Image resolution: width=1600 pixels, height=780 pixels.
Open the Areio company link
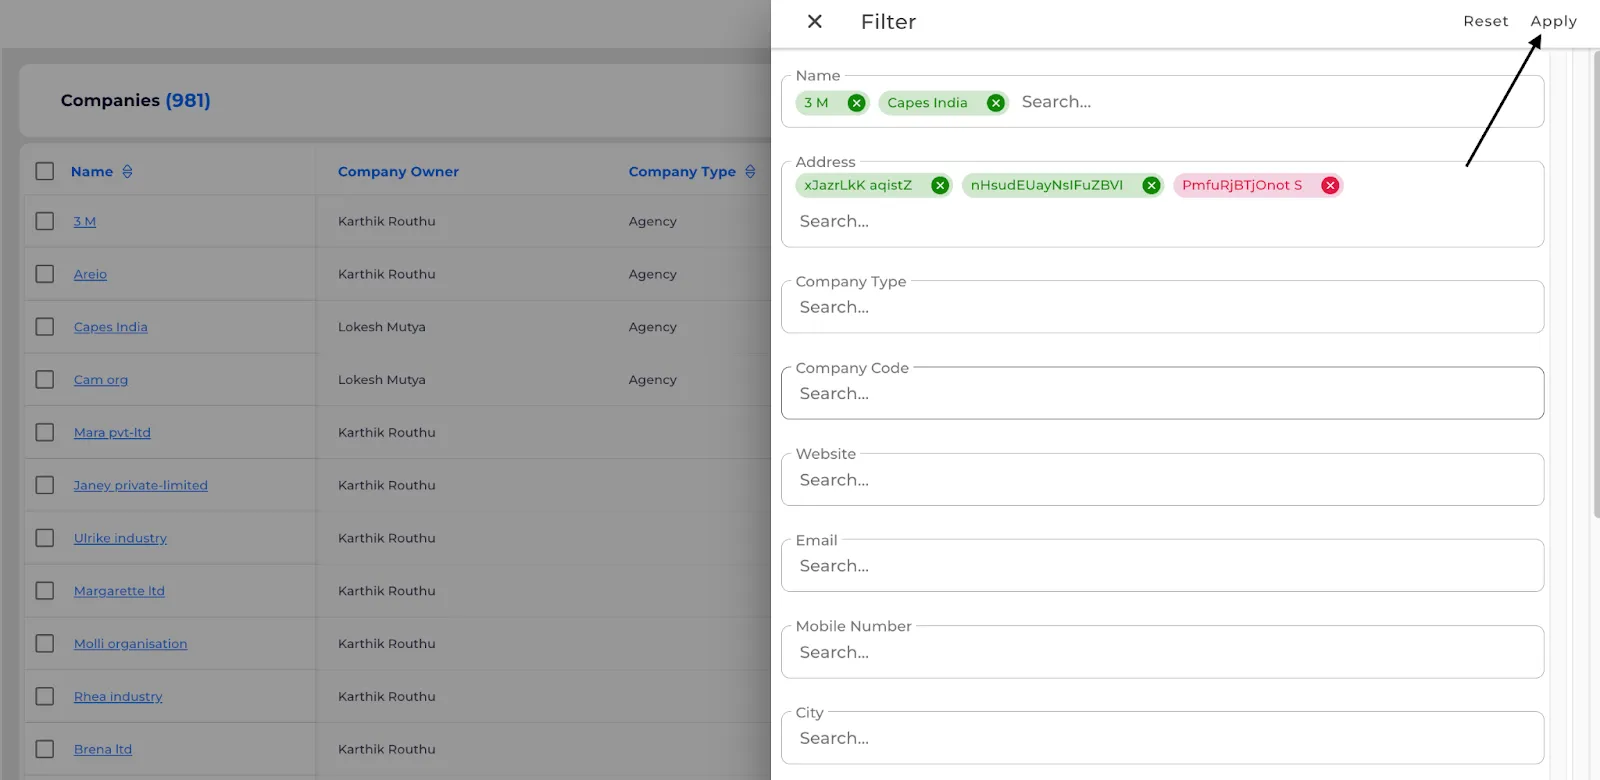click(x=90, y=274)
